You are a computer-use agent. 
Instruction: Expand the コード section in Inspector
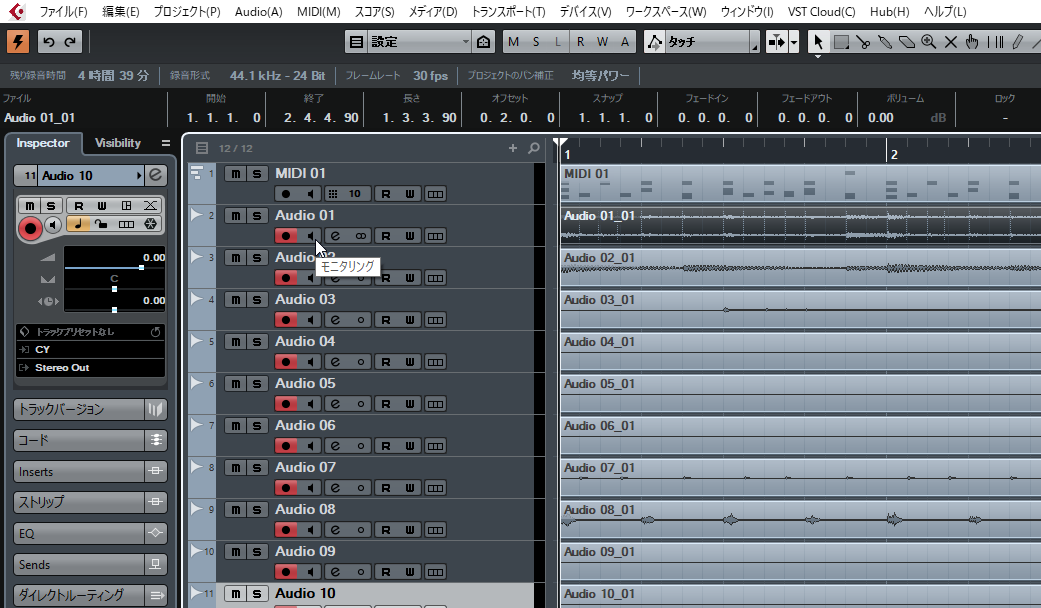point(79,440)
